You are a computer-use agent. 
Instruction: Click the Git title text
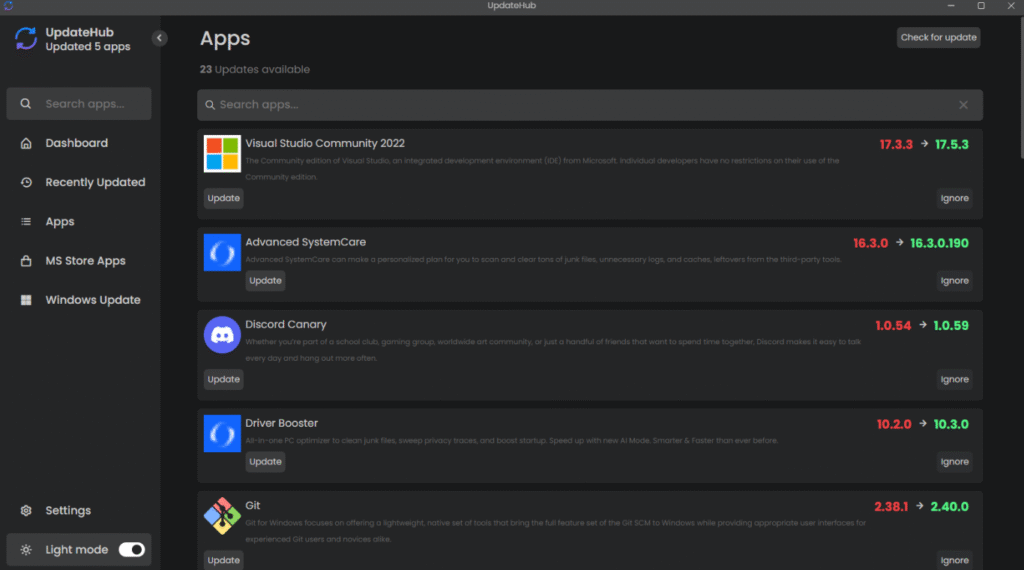tap(253, 505)
